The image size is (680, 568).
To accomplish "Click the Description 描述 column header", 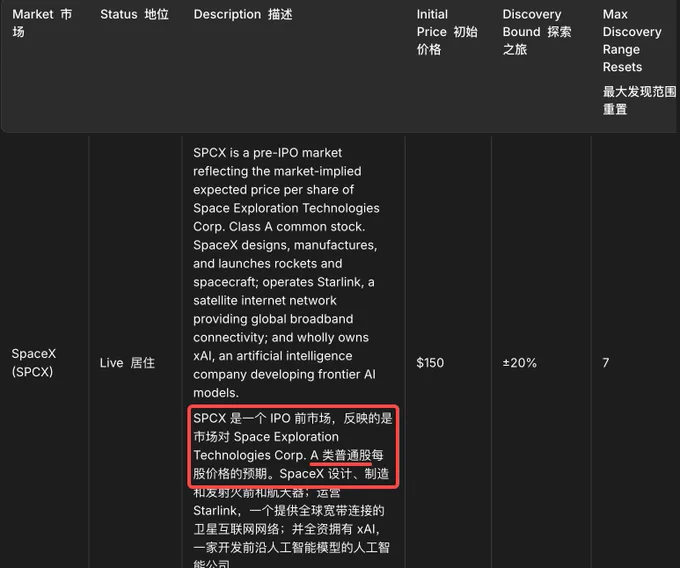I will [x=243, y=14].
